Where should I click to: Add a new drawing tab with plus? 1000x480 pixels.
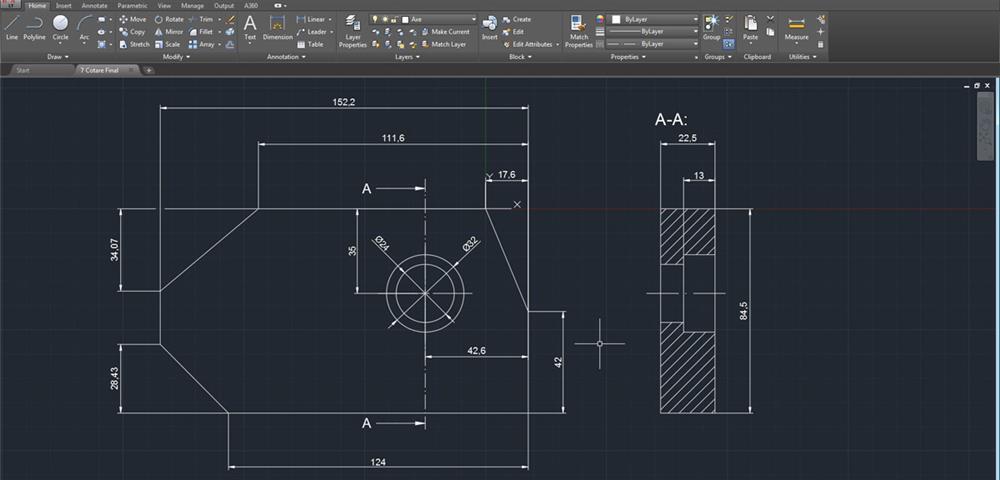(x=149, y=70)
